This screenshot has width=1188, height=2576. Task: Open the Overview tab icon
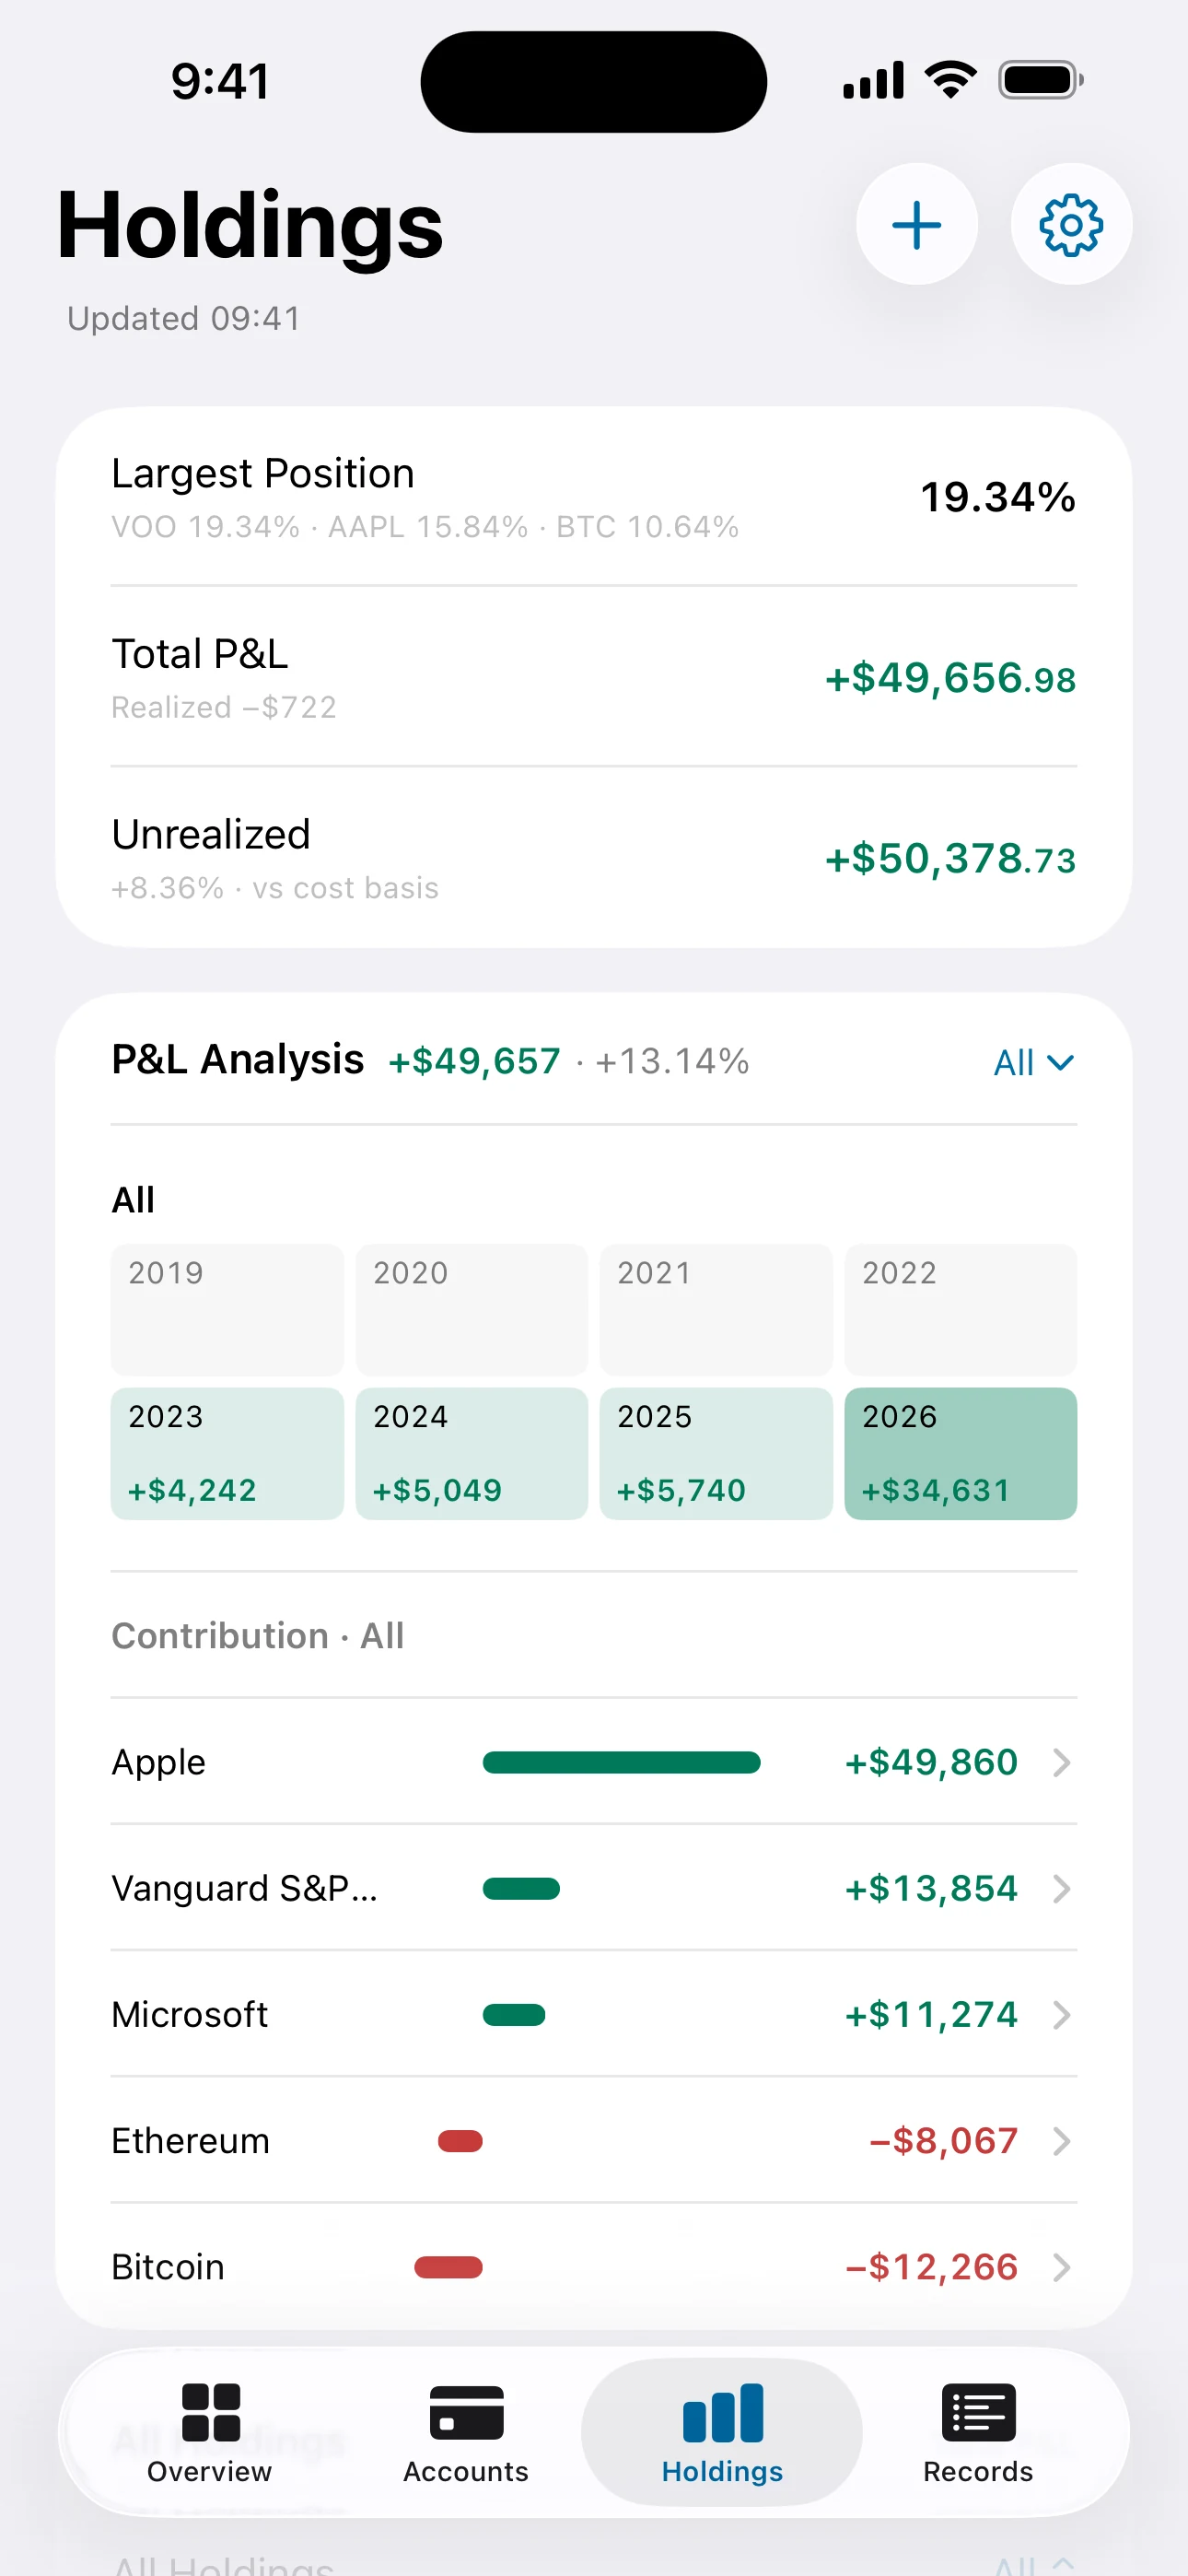211,2412
